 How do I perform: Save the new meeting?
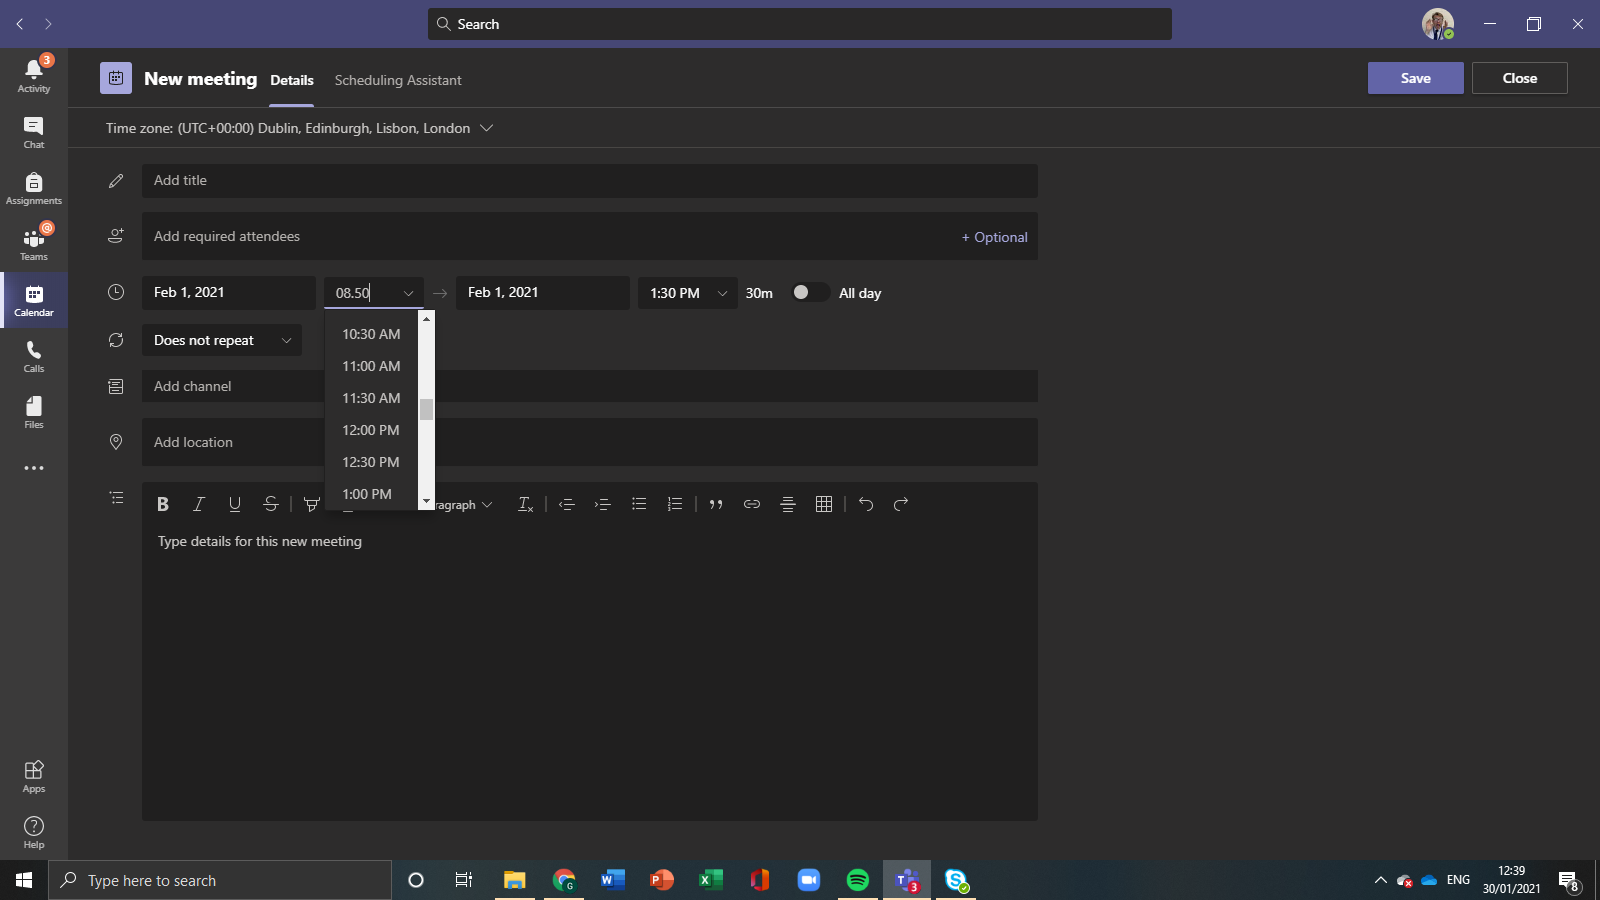1415,78
